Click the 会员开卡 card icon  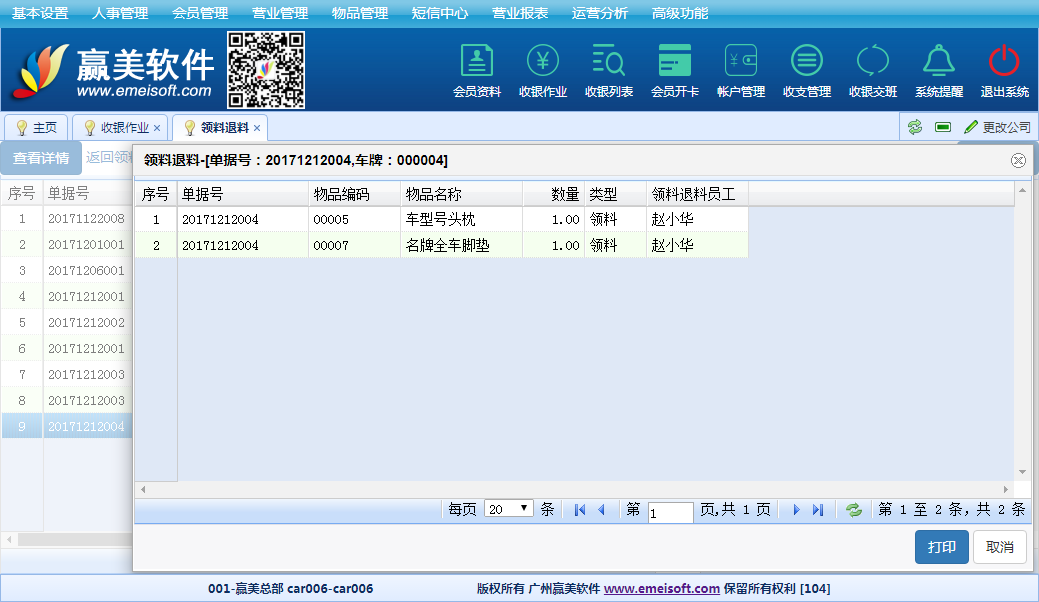pyautogui.click(x=674, y=62)
